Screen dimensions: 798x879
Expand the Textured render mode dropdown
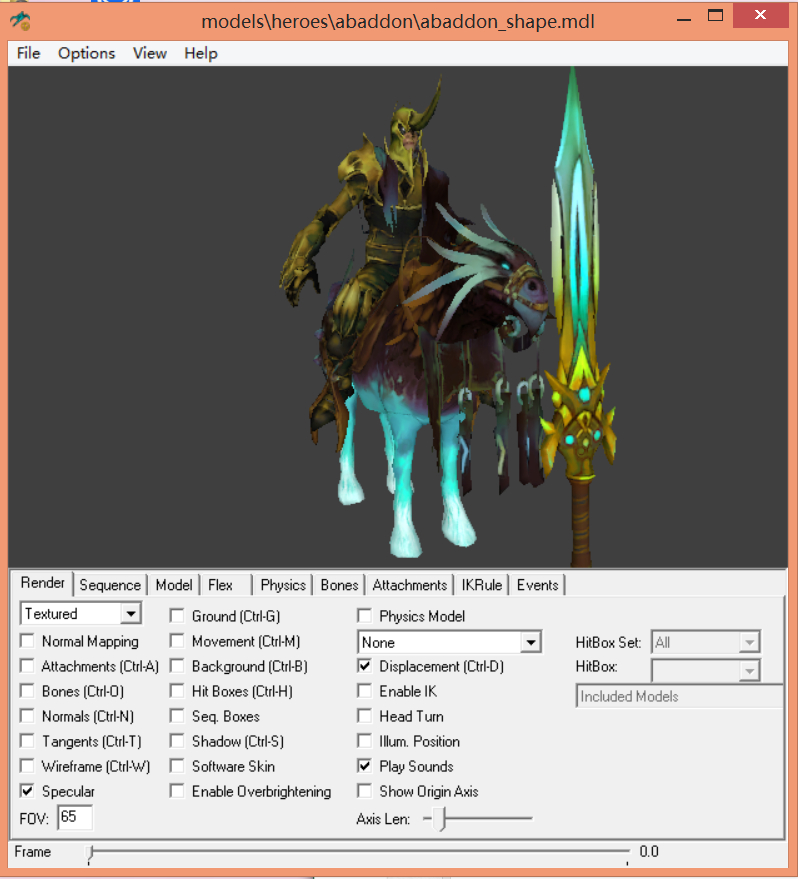131,613
